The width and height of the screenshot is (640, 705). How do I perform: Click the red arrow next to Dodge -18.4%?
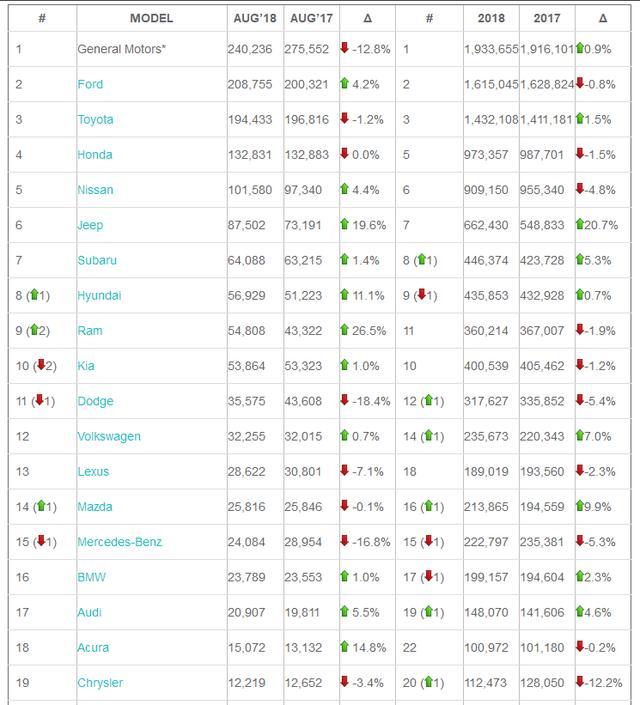[x=345, y=401]
